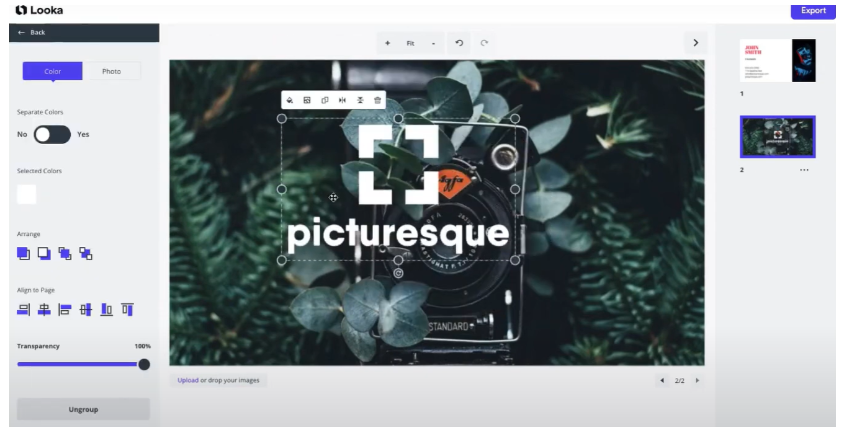842x431 pixels.
Task: Click the 2/2 page indicator
Action: pyautogui.click(x=679, y=381)
